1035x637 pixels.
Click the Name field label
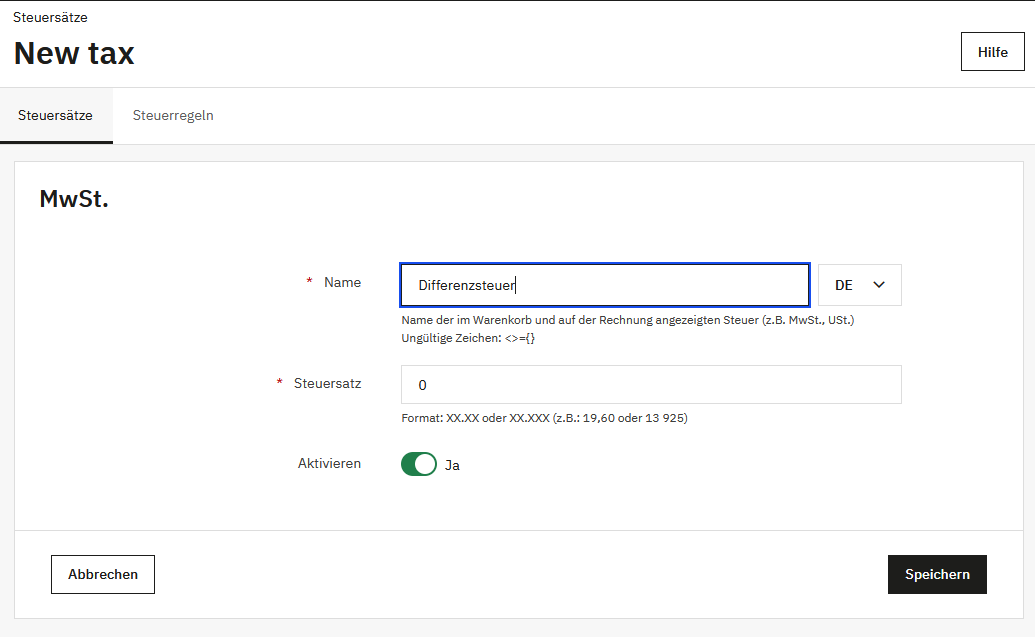coord(342,283)
